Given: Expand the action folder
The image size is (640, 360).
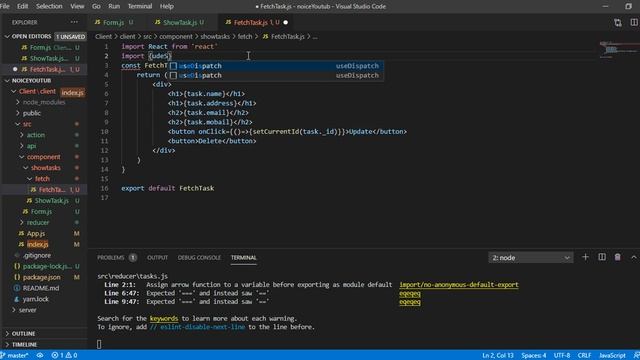Looking at the screenshot, I should [x=22, y=135].
